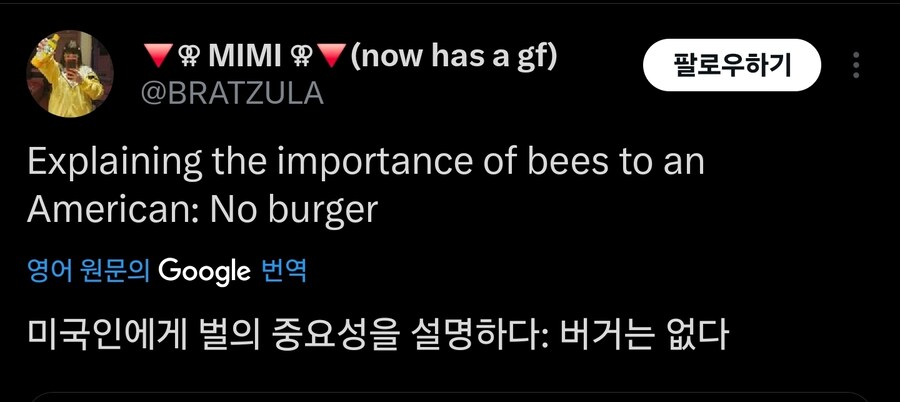The width and height of the screenshot is (900, 402).
Task: Click the Google logo in translation line
Action: coord(203,270)
